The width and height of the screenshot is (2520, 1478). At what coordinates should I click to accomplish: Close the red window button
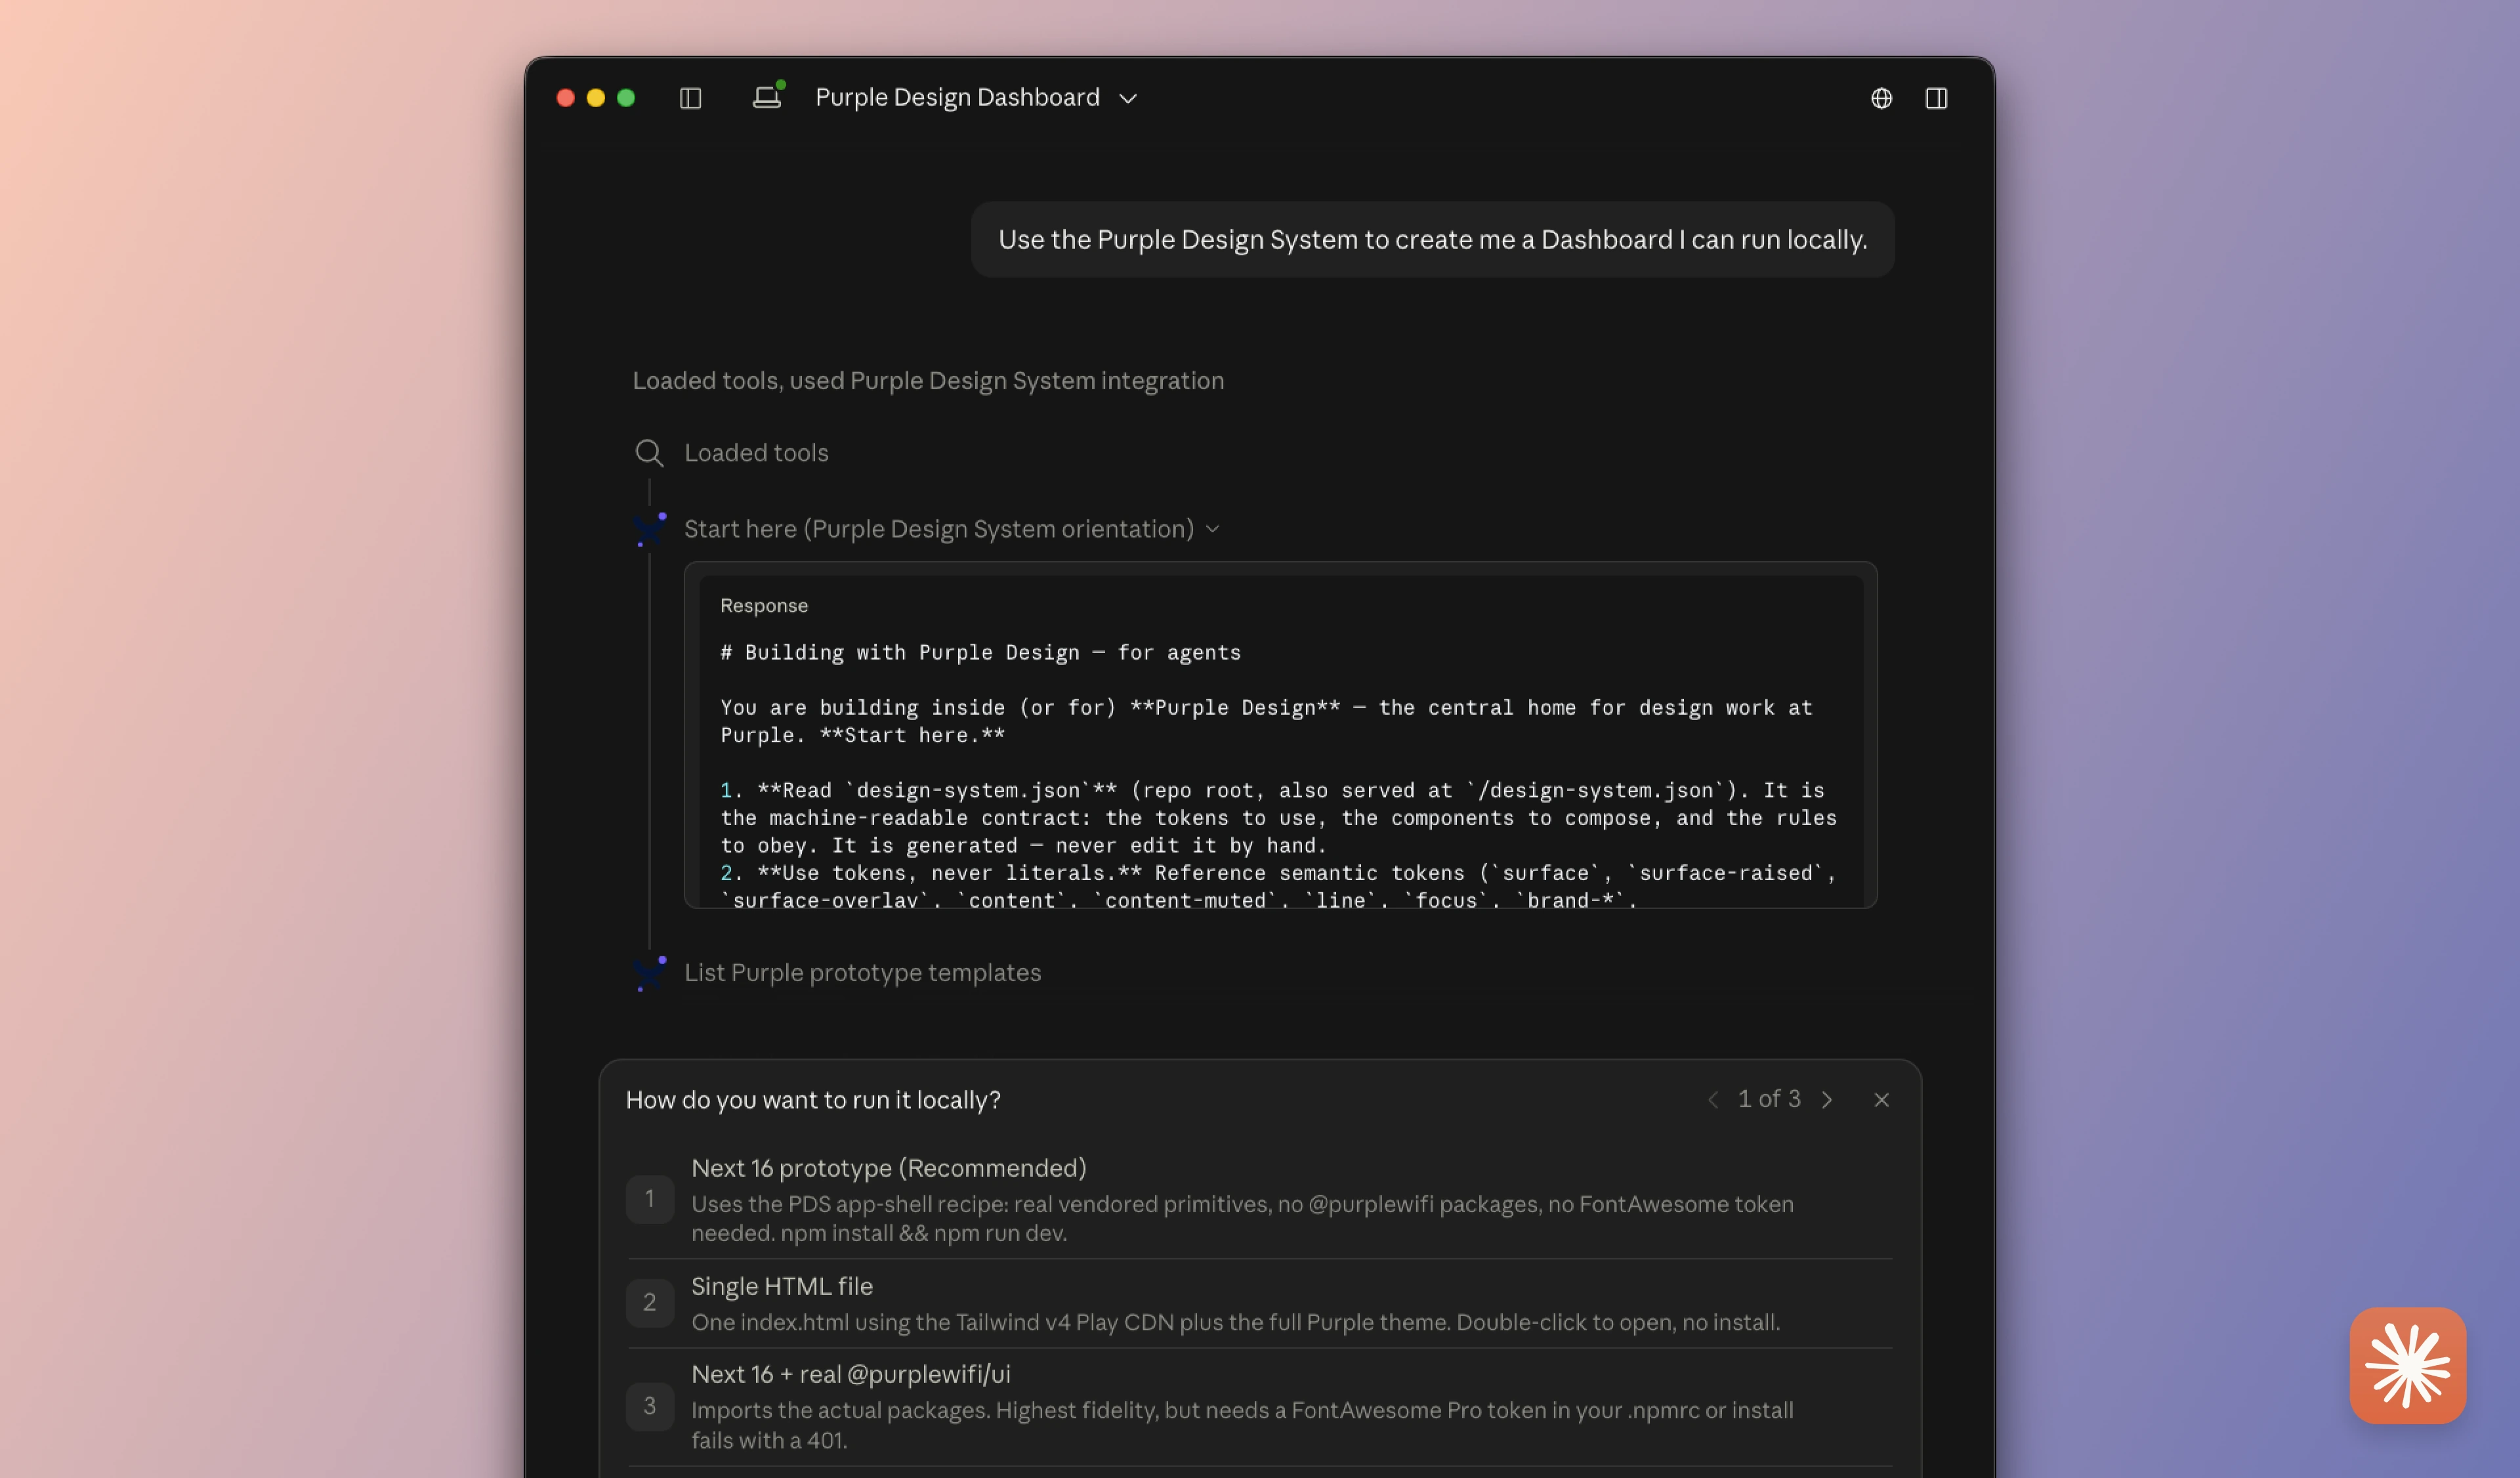565,98
